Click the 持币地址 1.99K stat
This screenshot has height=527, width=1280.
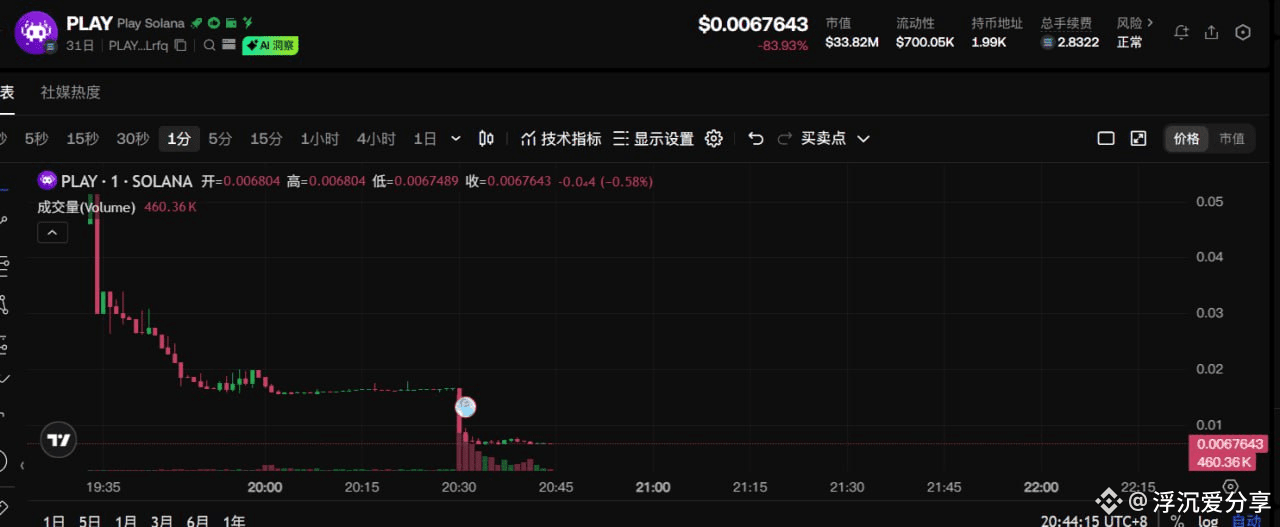tap(997, 33)
